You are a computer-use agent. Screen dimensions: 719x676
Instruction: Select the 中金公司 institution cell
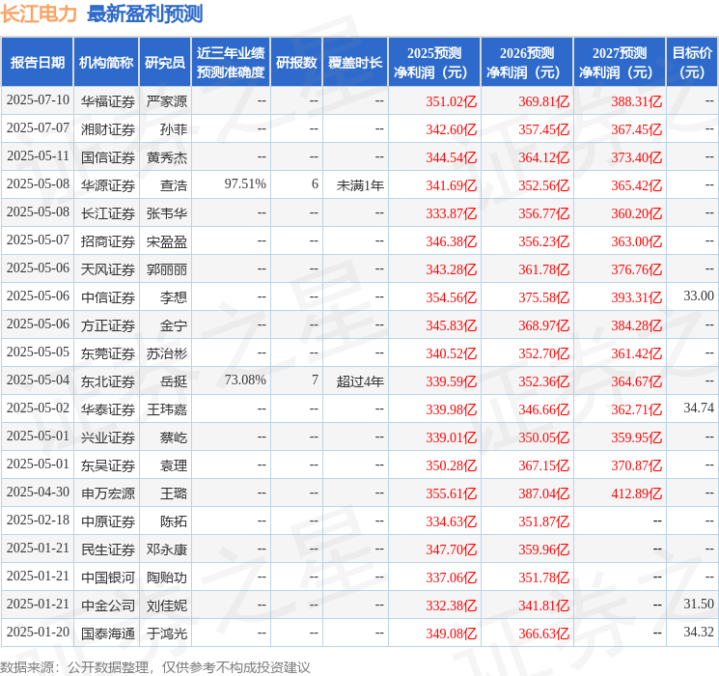108,606
